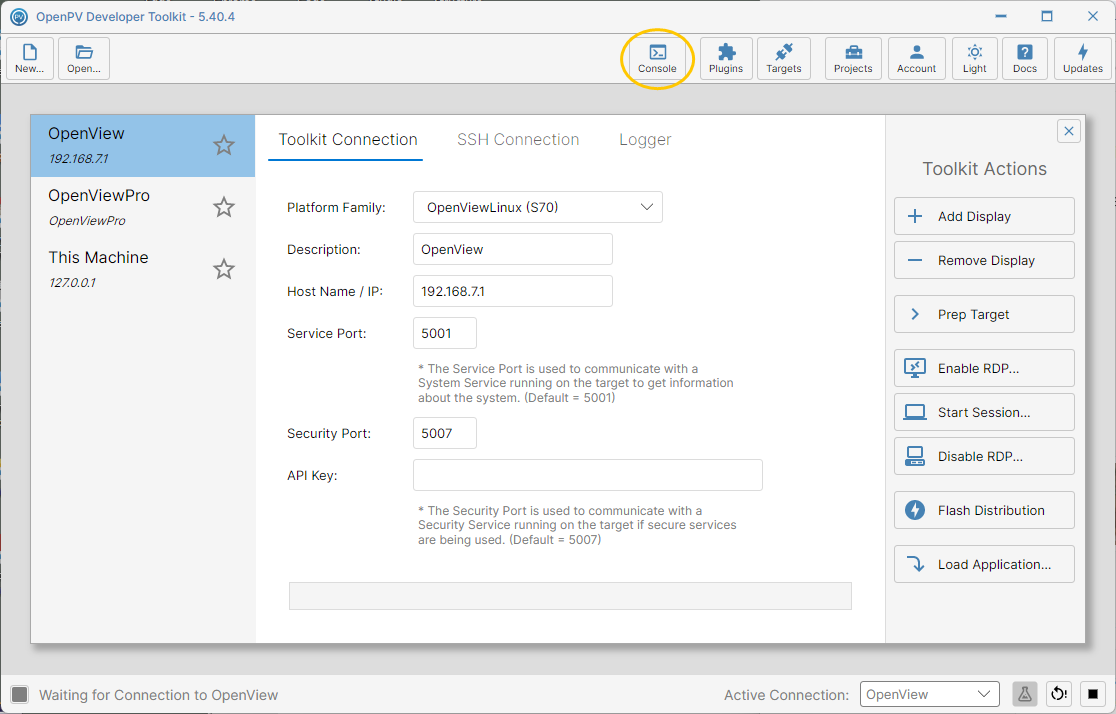
Task: Click the Add Display button
Action: click(x=984, y=216)
